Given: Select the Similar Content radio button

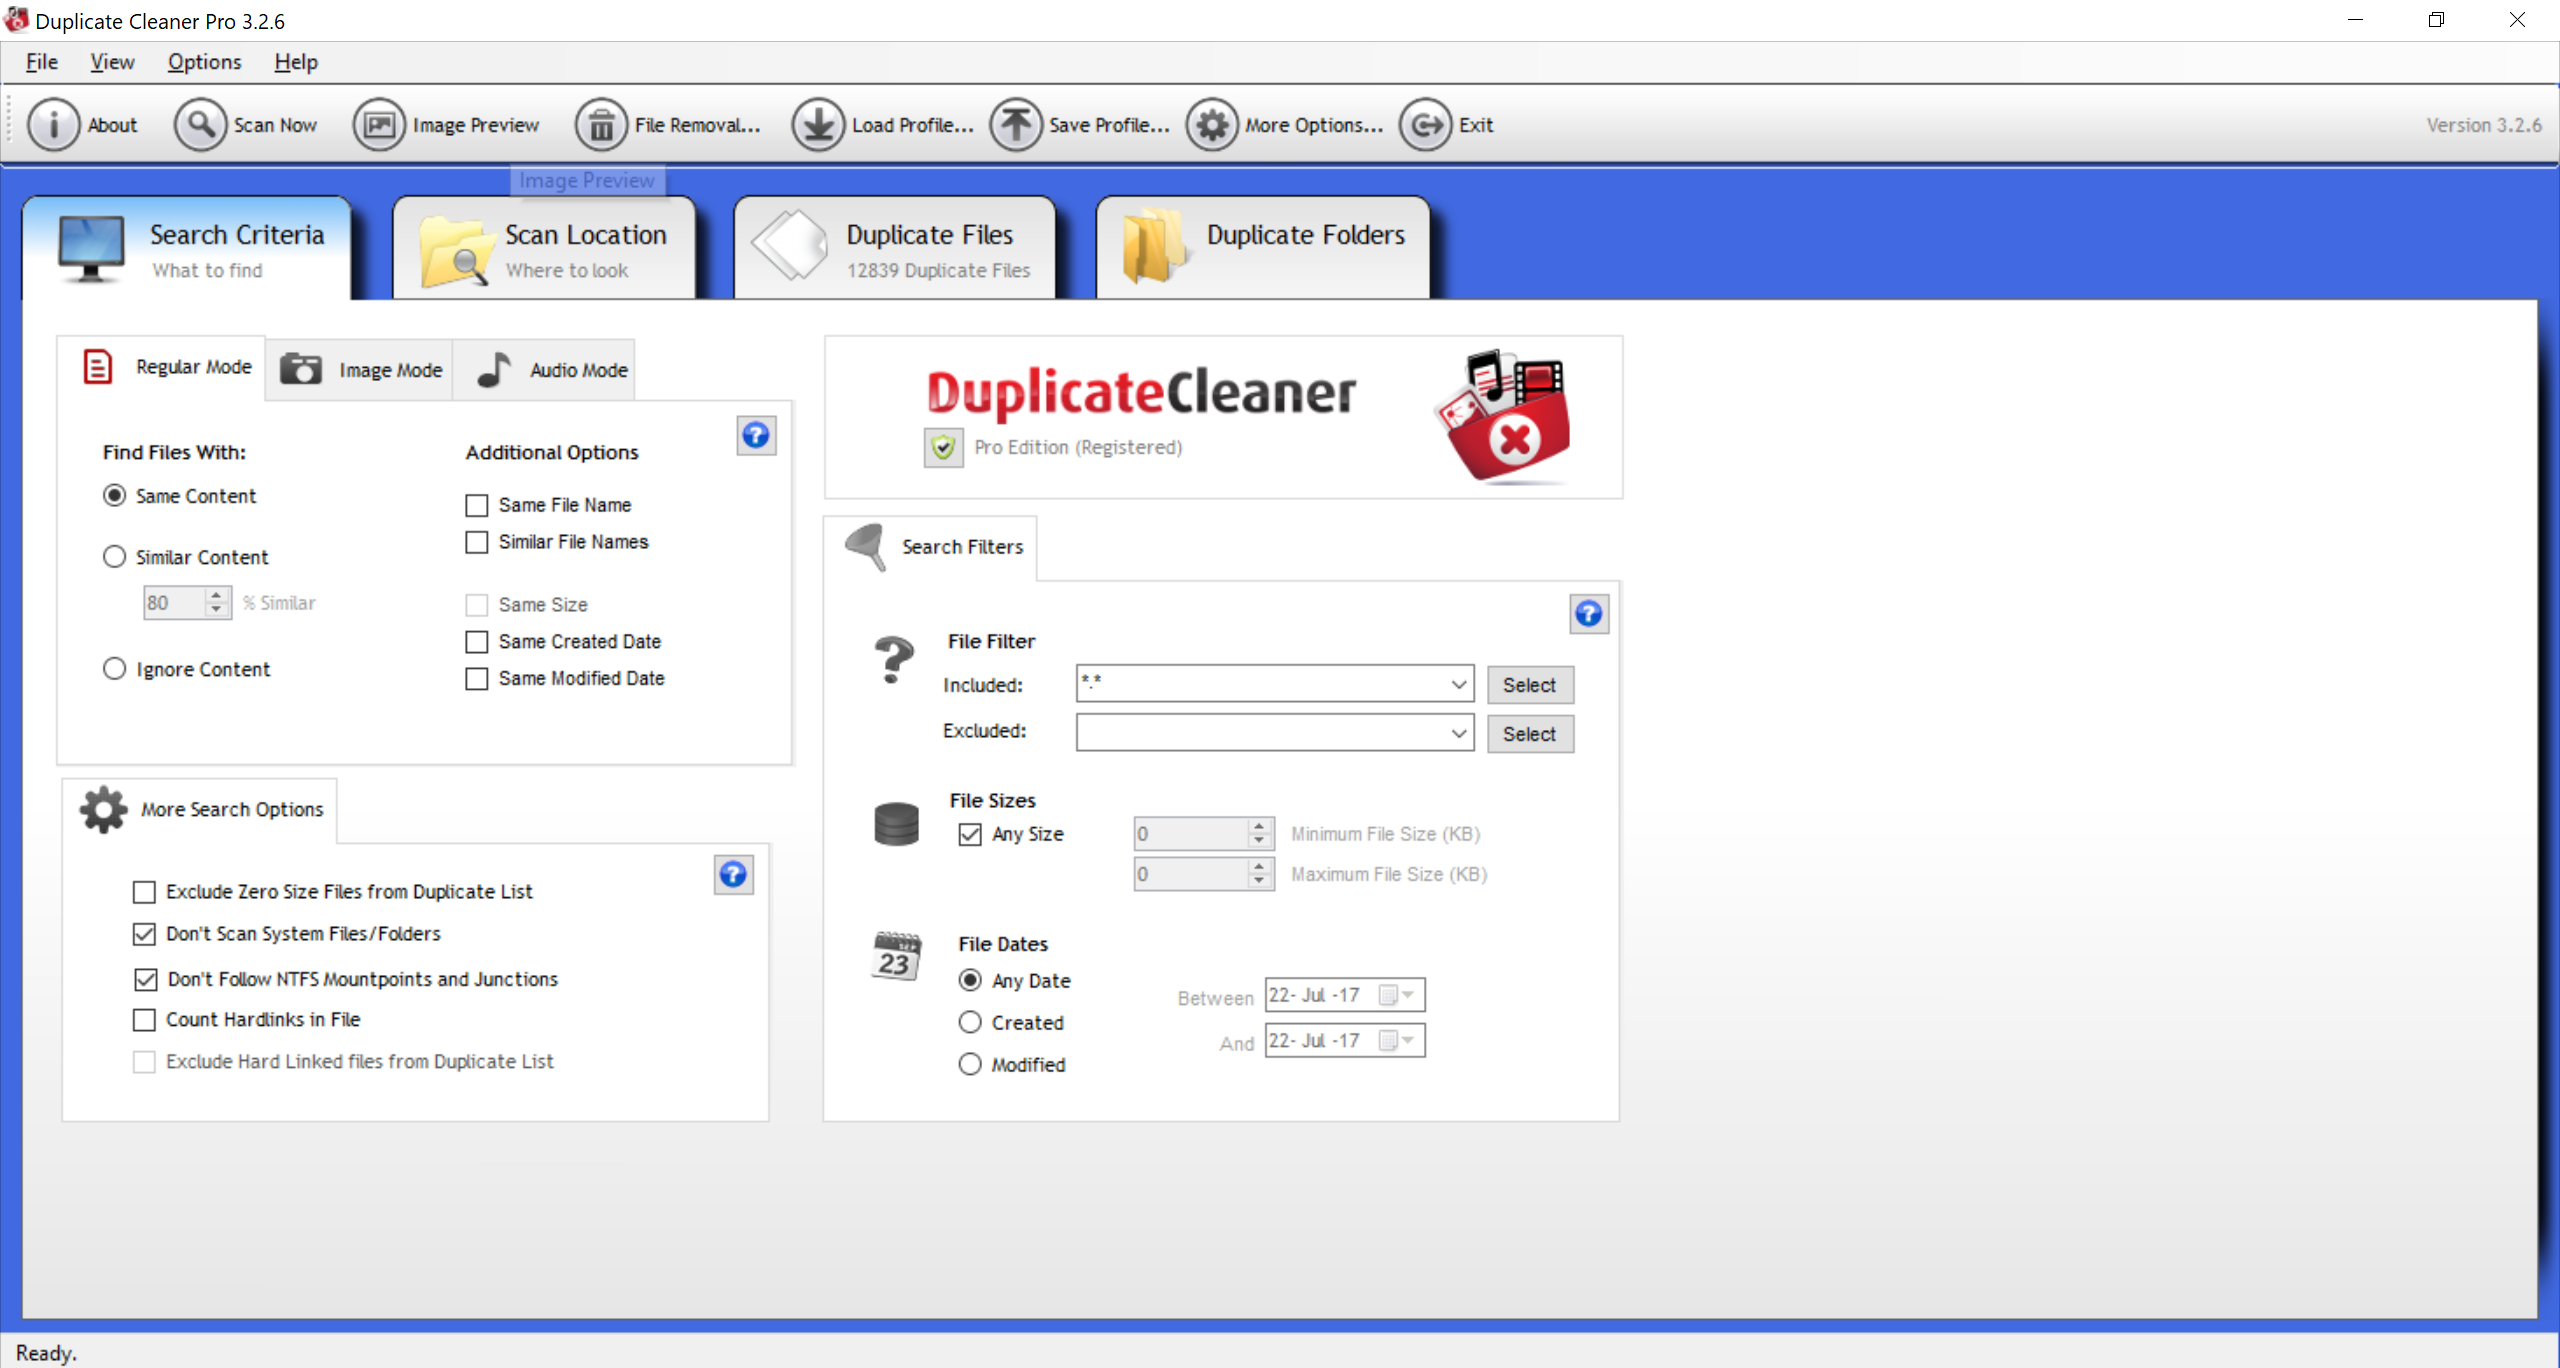Looking at the screenshot, I should pyautogui.click(x=115, y=557).
